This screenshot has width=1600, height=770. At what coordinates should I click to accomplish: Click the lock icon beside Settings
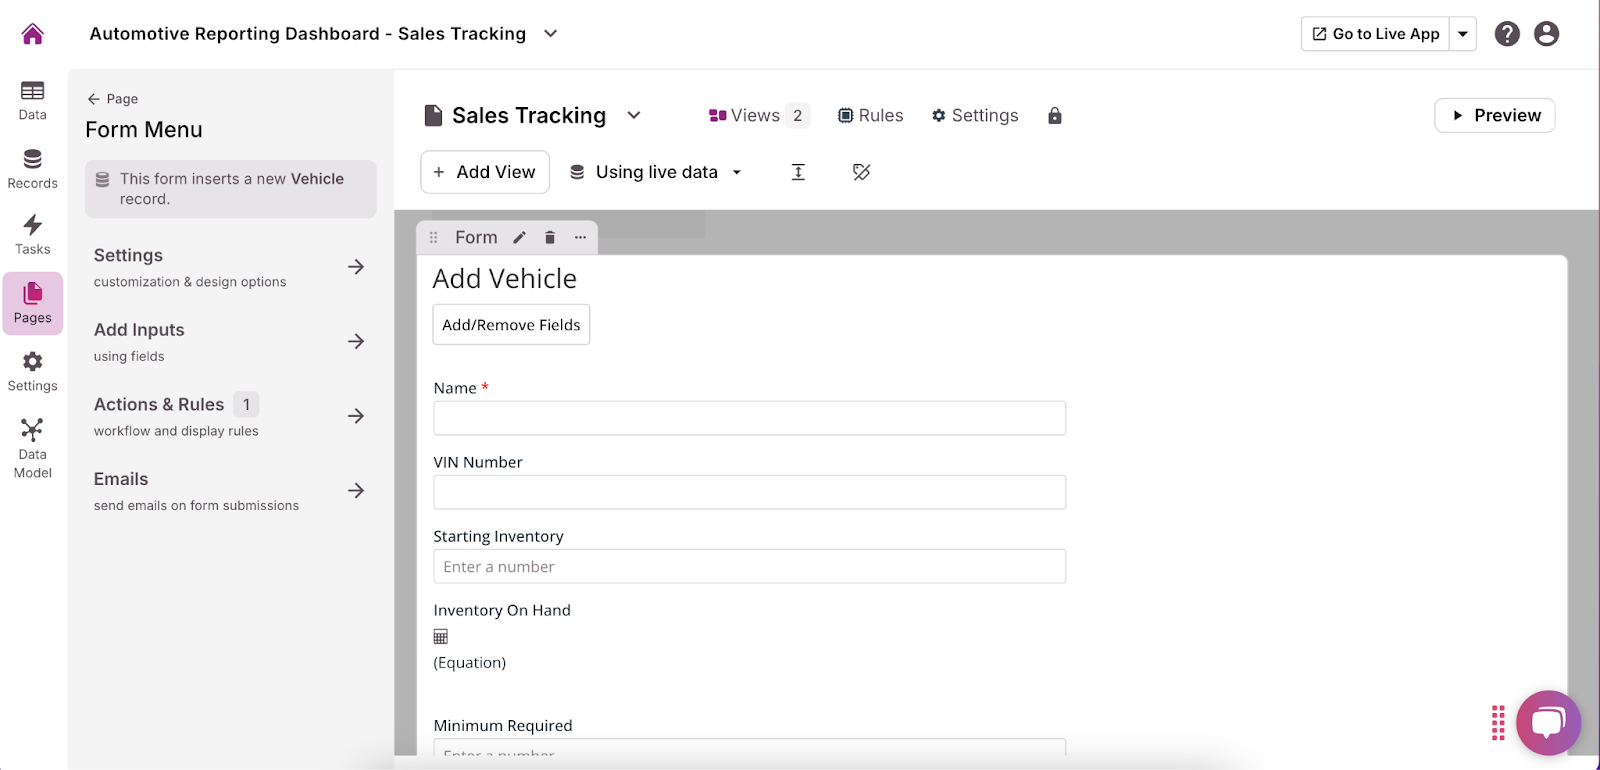coord(1054,116)
